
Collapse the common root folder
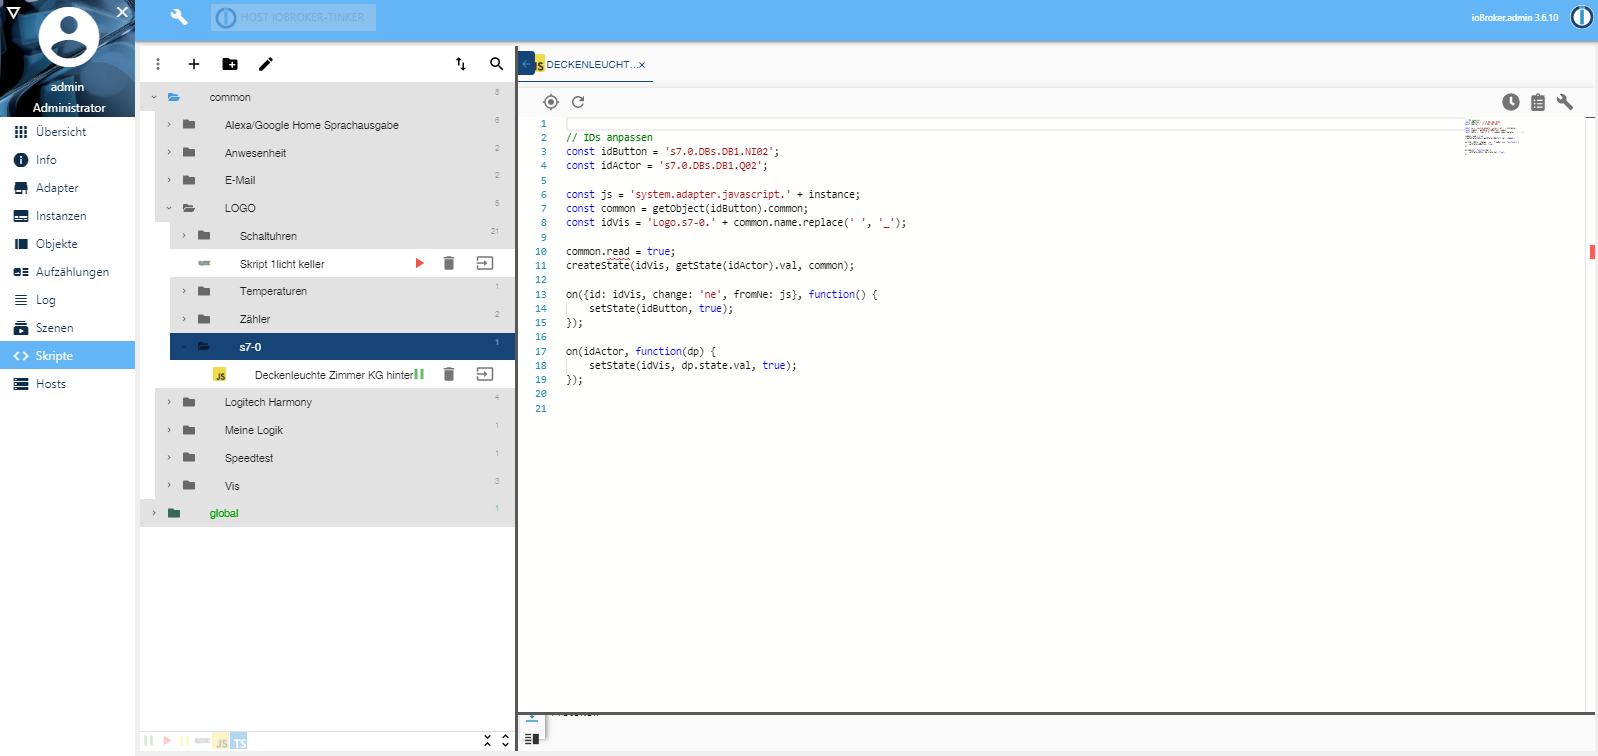tap(154, 97)
